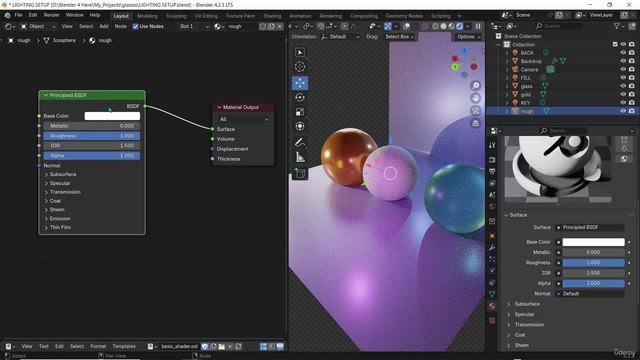The image size is (640, 360).
Task: Click the viewport zoom magnifier icon
Action: tap(476, 85)
